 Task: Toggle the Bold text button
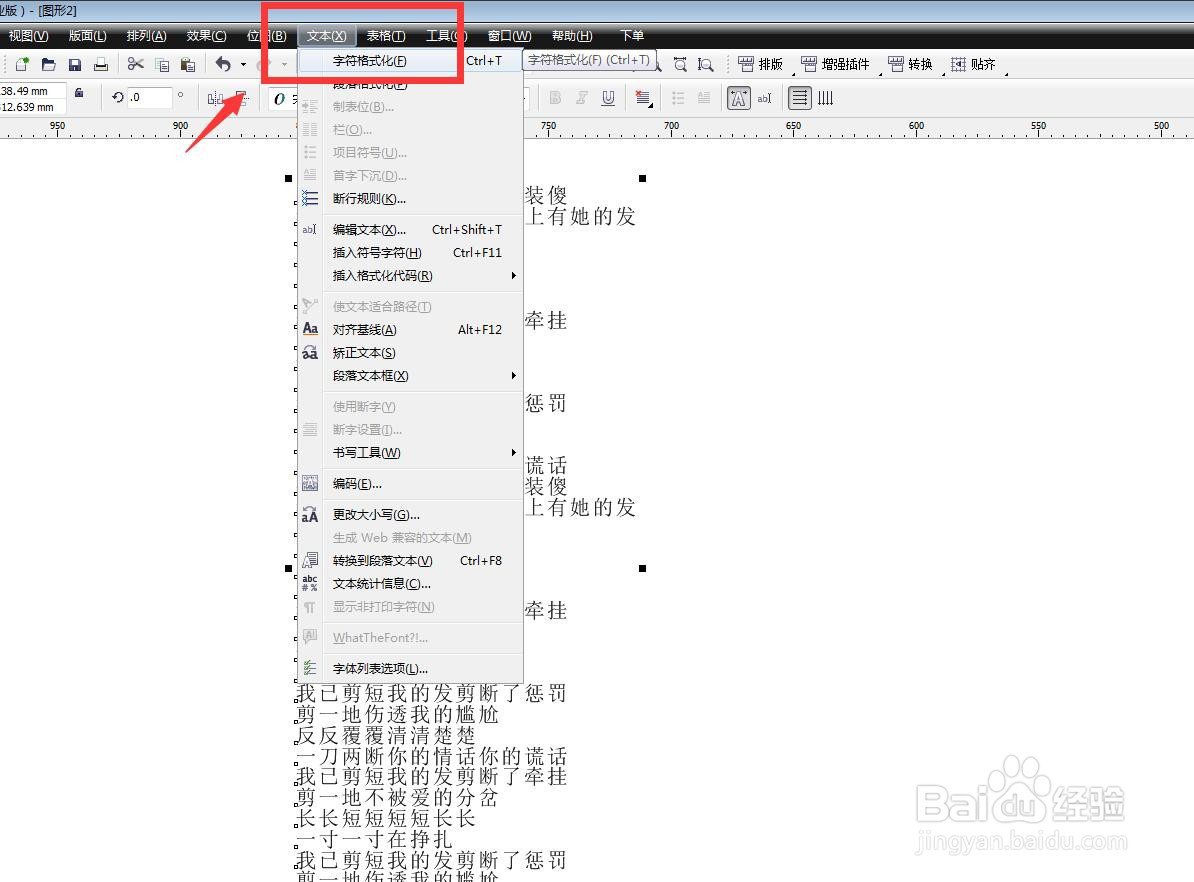[555, 97]
